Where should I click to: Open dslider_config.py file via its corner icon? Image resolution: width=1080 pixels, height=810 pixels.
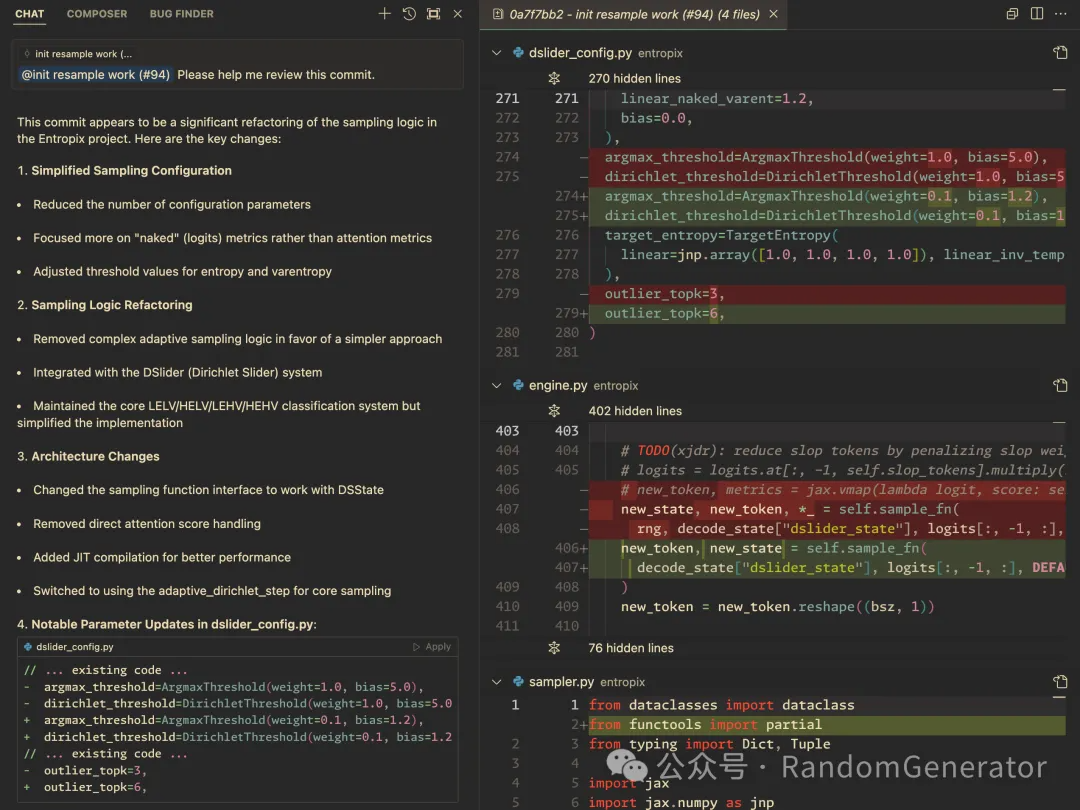1060,52
